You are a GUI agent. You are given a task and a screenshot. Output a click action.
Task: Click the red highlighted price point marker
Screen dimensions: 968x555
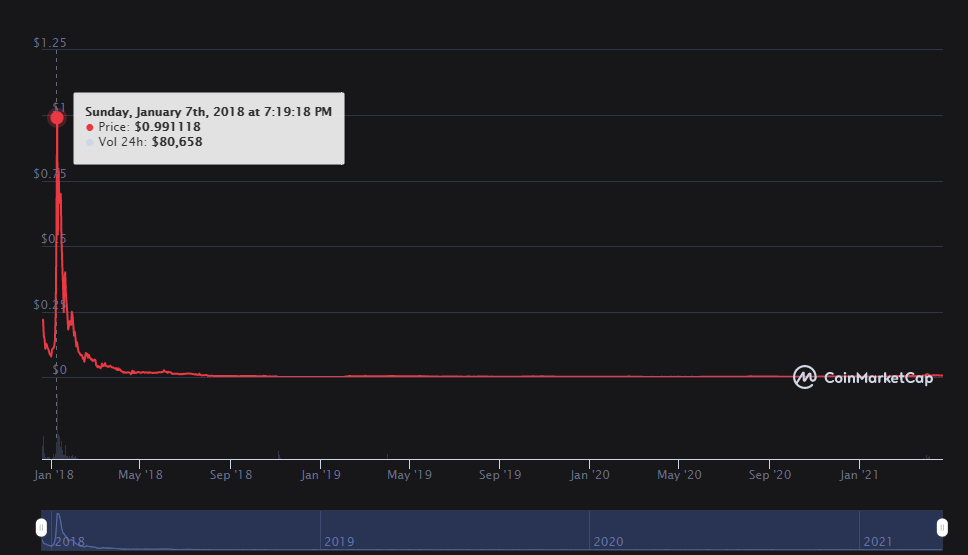[57, 117]
